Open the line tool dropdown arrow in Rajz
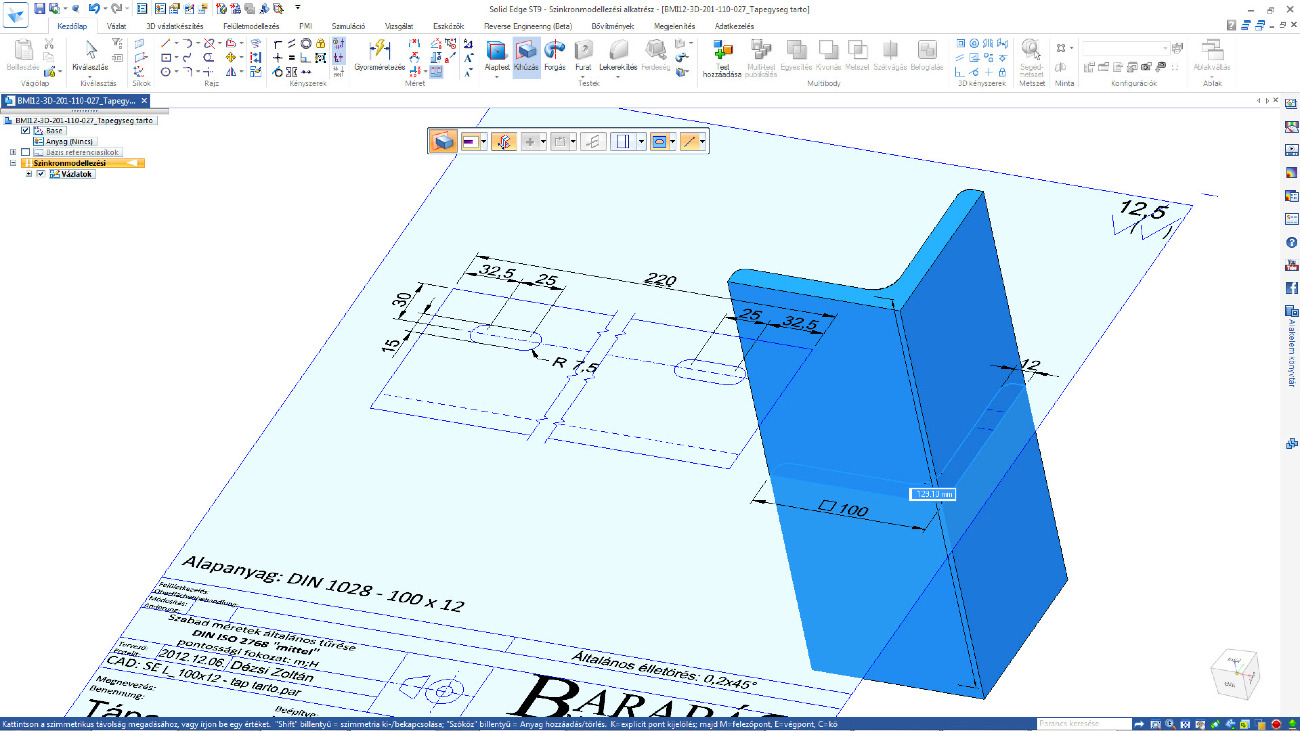 [177, 44]
